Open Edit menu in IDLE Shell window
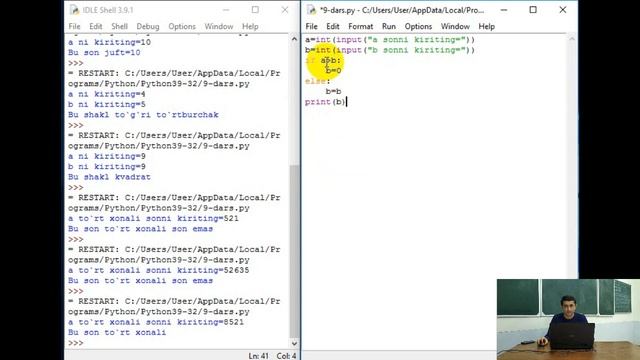 click(96, 27)
